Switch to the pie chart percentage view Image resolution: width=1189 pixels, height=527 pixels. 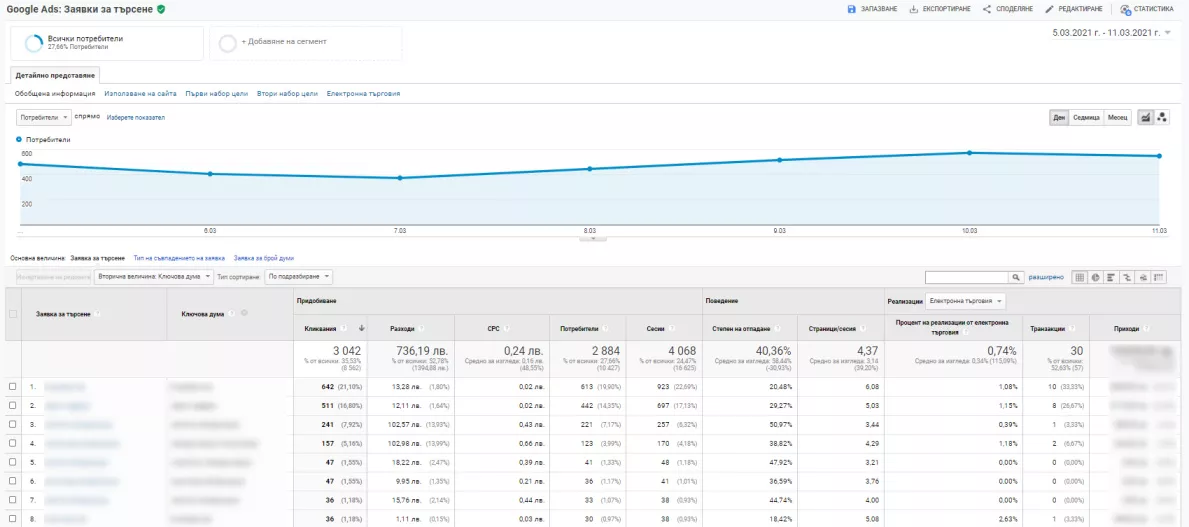[1095, 278]
